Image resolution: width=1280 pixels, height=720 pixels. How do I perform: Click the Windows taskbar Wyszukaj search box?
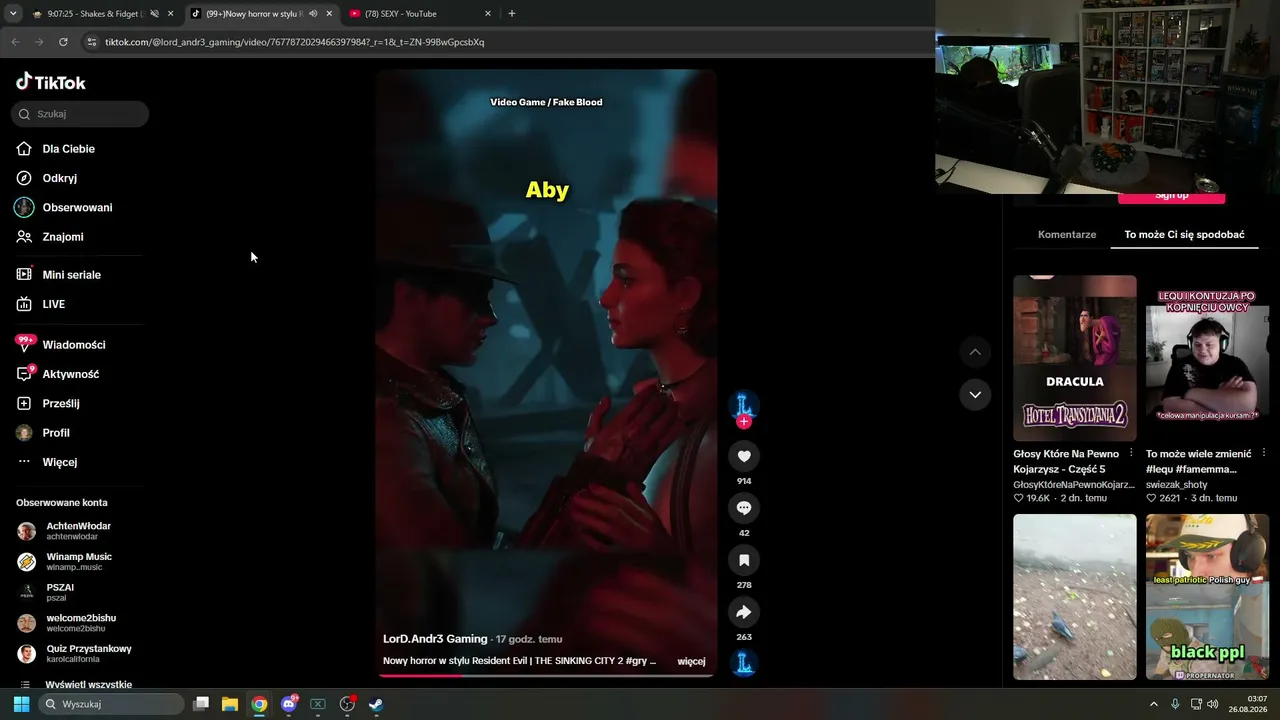[112, 704]
